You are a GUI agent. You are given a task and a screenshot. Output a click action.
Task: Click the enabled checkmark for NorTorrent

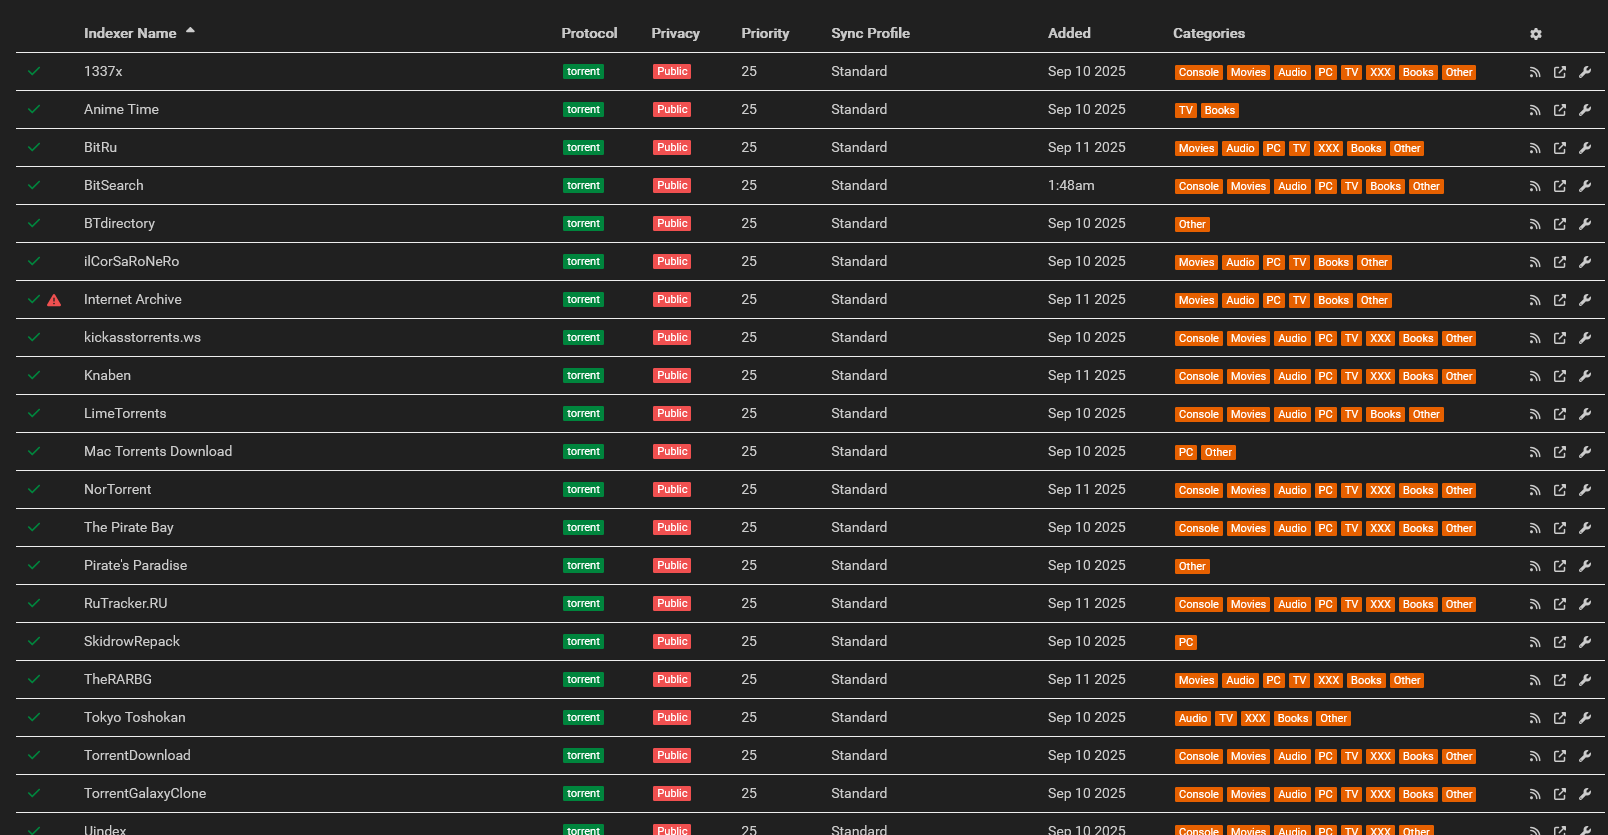tap(34, 489)
